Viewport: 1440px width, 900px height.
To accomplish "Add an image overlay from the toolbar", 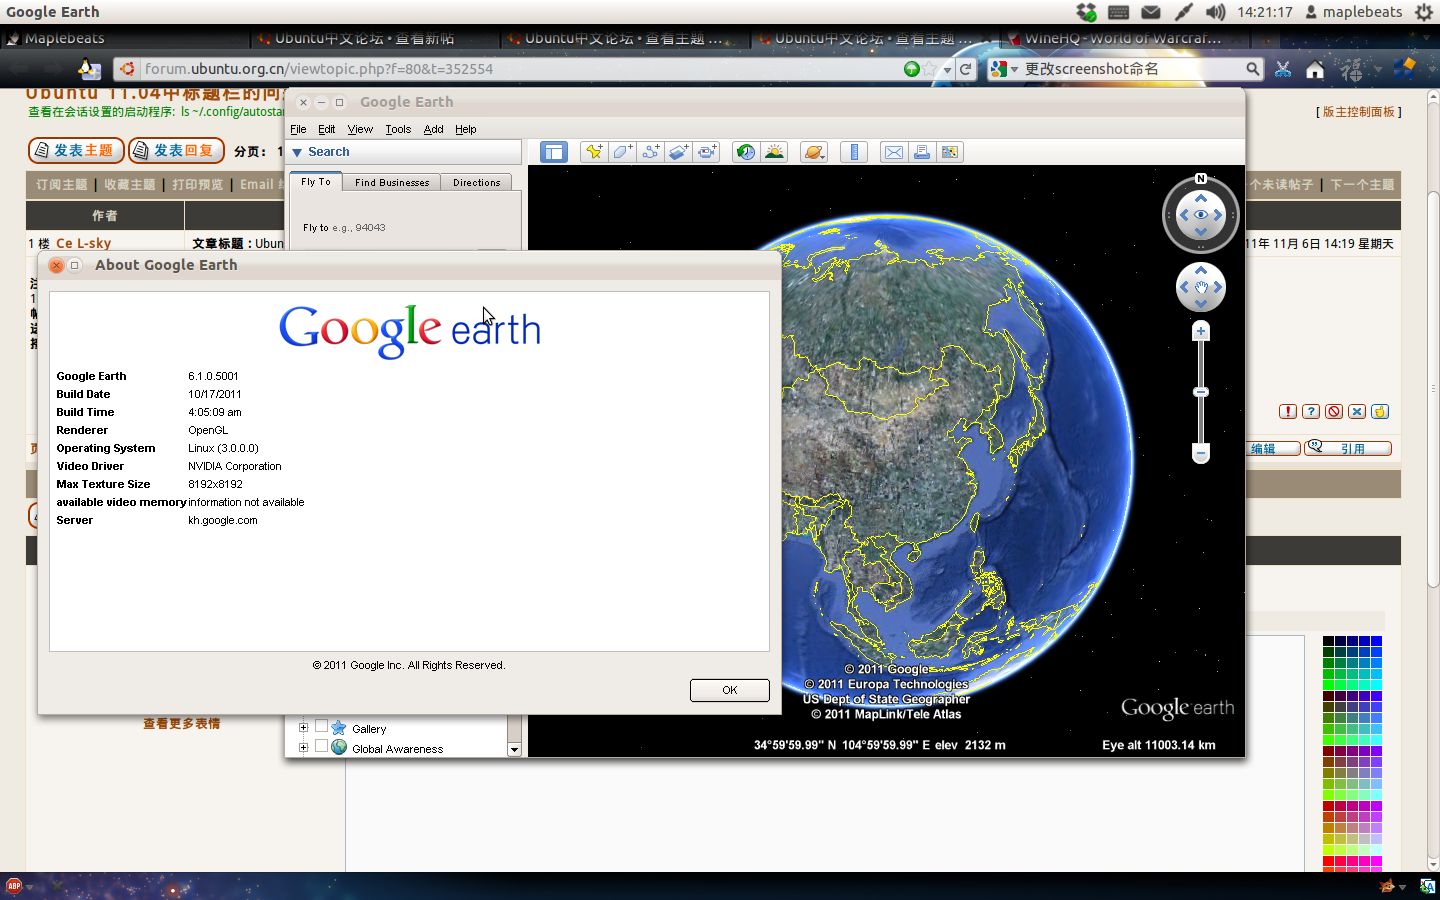I will coord(678,152).
